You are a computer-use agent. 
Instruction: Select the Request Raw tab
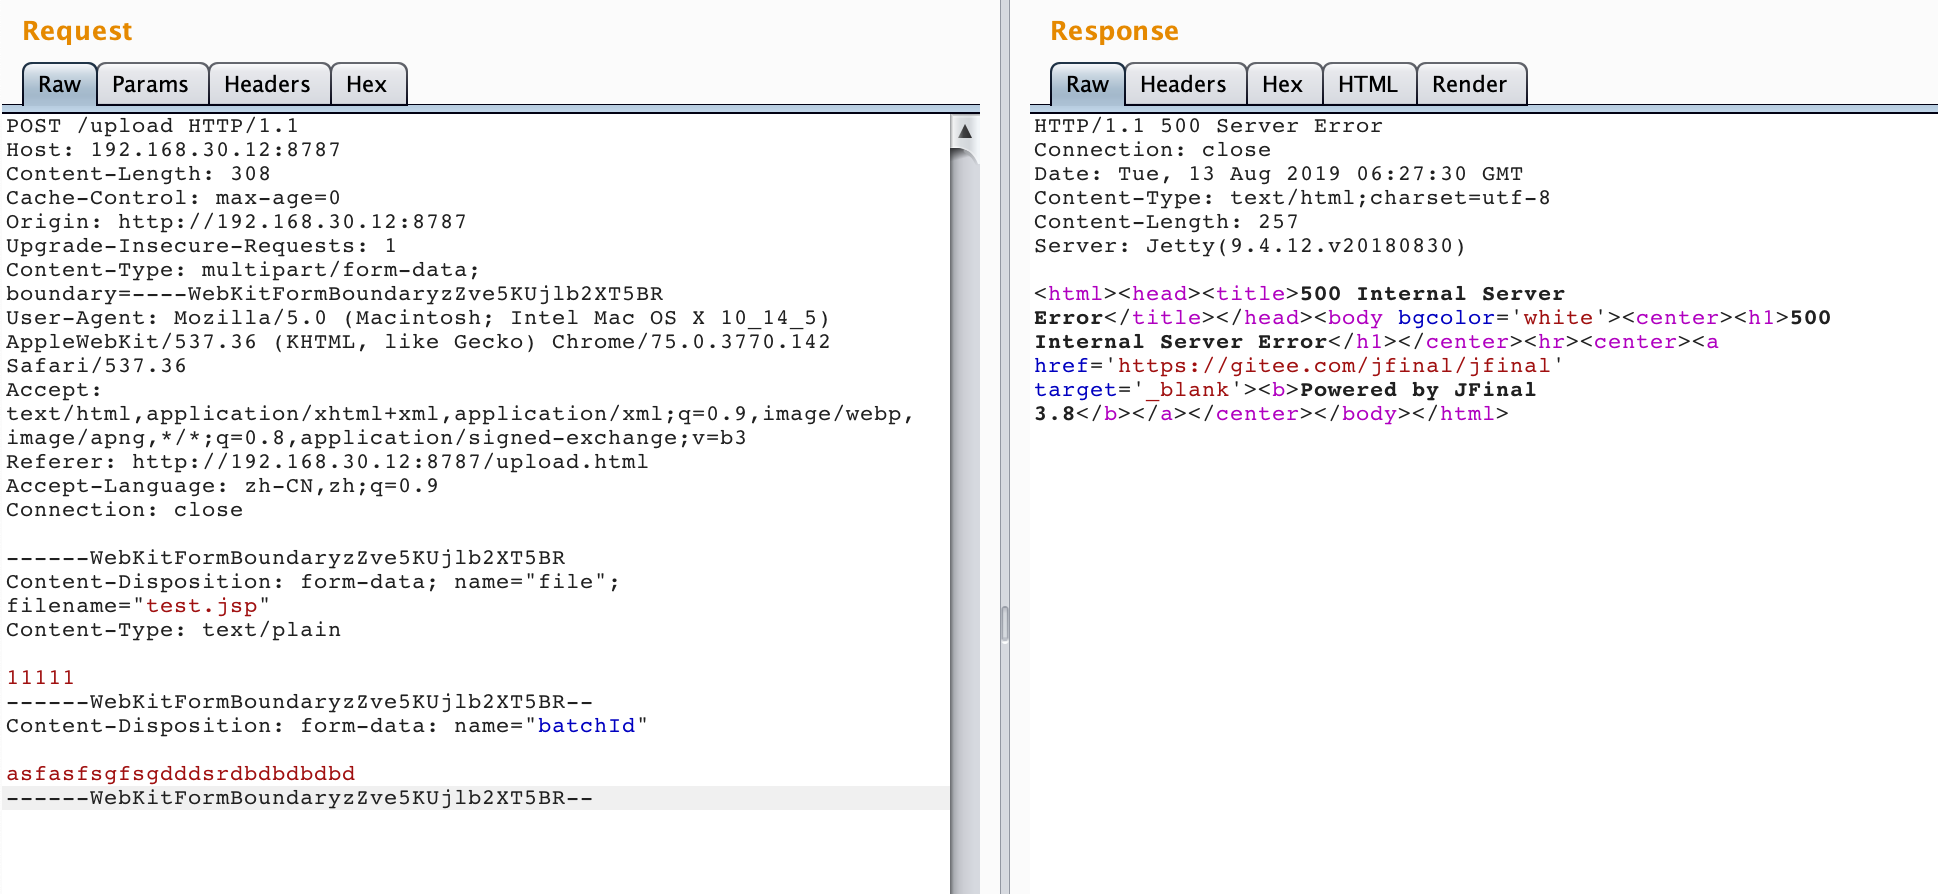(x=60, y=84)
